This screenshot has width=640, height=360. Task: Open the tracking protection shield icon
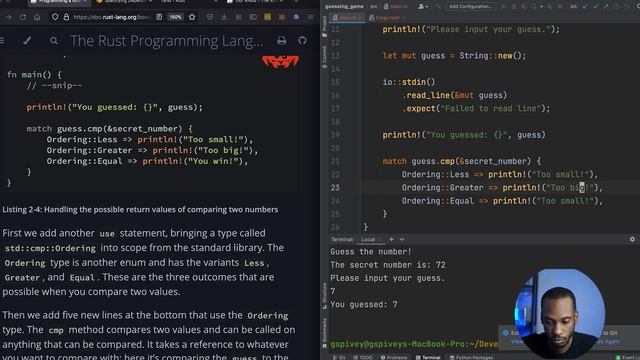click(55, 17)
